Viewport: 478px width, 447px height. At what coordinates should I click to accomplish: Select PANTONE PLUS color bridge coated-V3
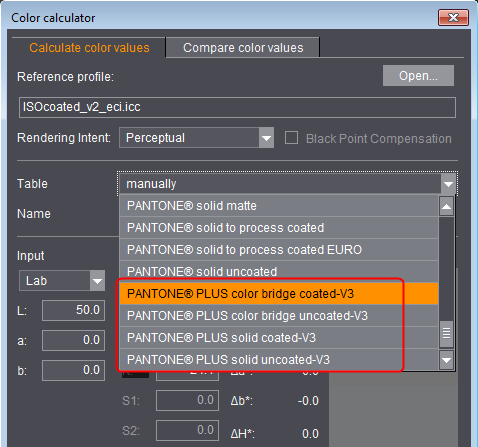(279, 294)
